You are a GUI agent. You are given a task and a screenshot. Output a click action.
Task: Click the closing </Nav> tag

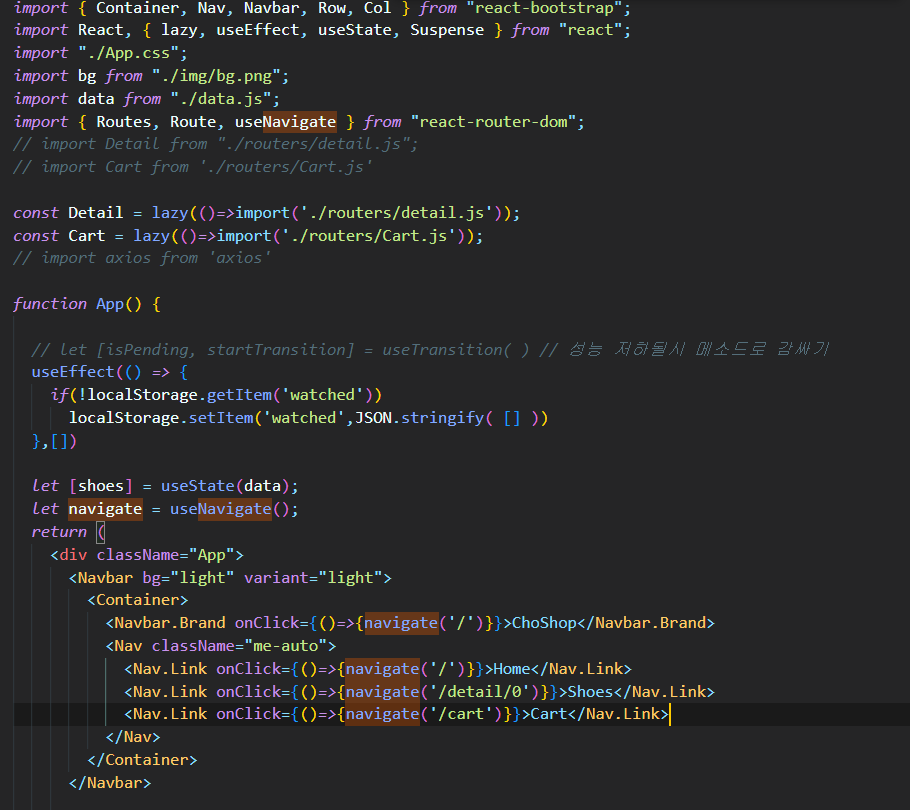[x=133, y=737]
